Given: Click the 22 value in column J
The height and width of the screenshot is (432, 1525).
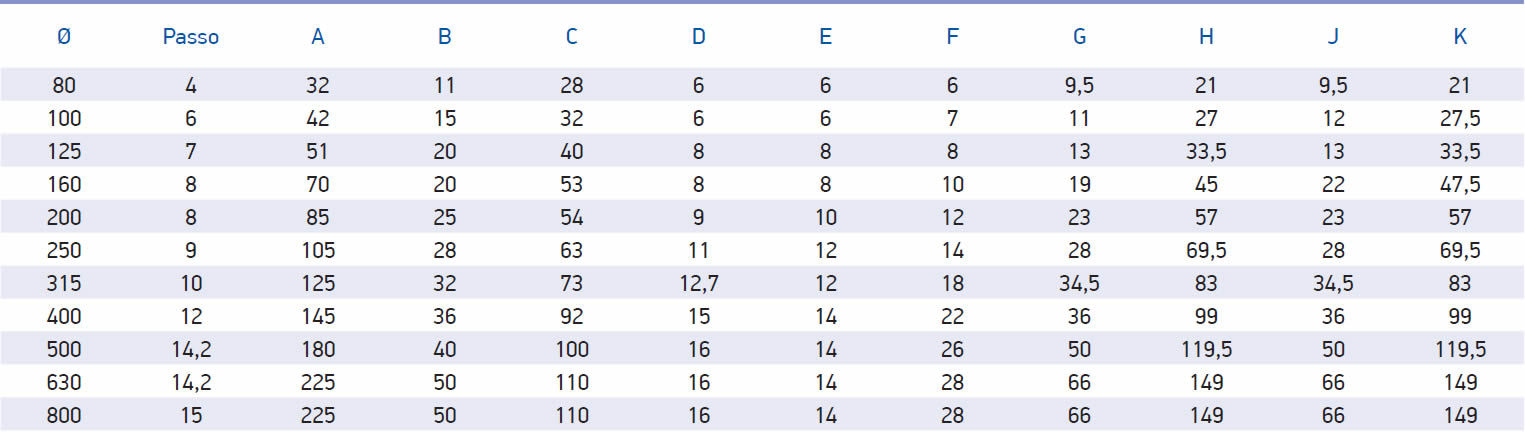Looking at the screenshot, I should pyautogui.click(x=1333, y=185).
